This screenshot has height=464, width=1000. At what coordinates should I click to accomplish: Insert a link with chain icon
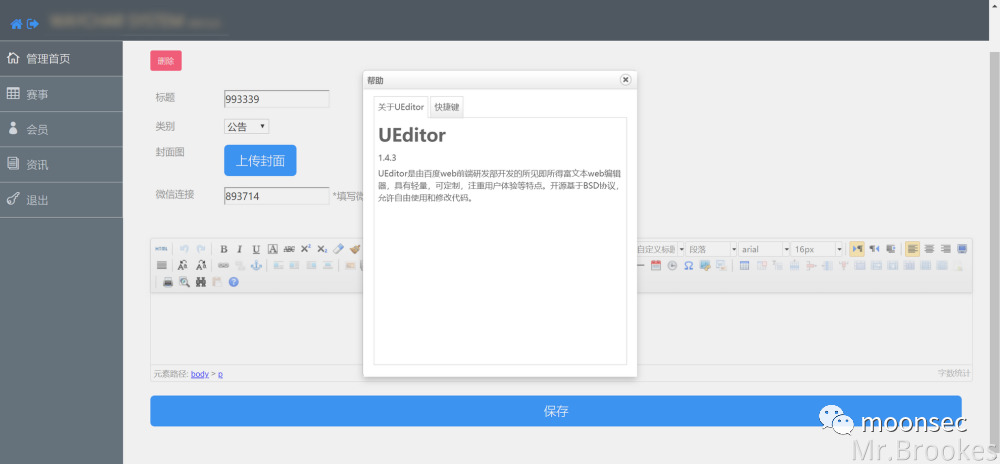point(223,265)
